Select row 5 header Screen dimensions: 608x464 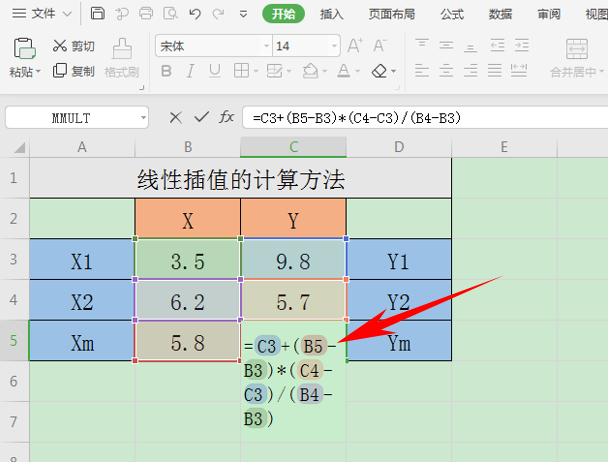click(14, 341)
